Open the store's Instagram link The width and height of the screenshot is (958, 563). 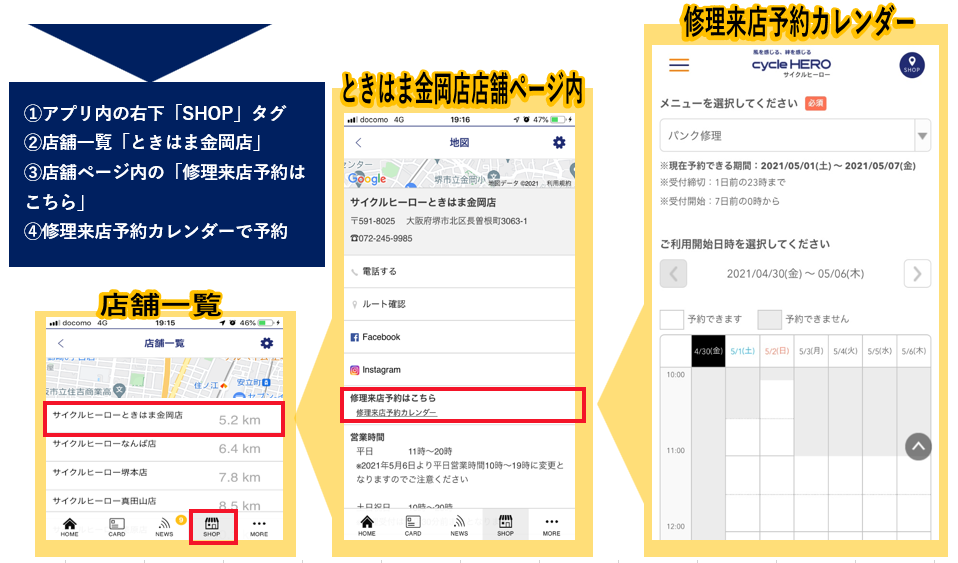pyautogui.click(x=459, y=370)
